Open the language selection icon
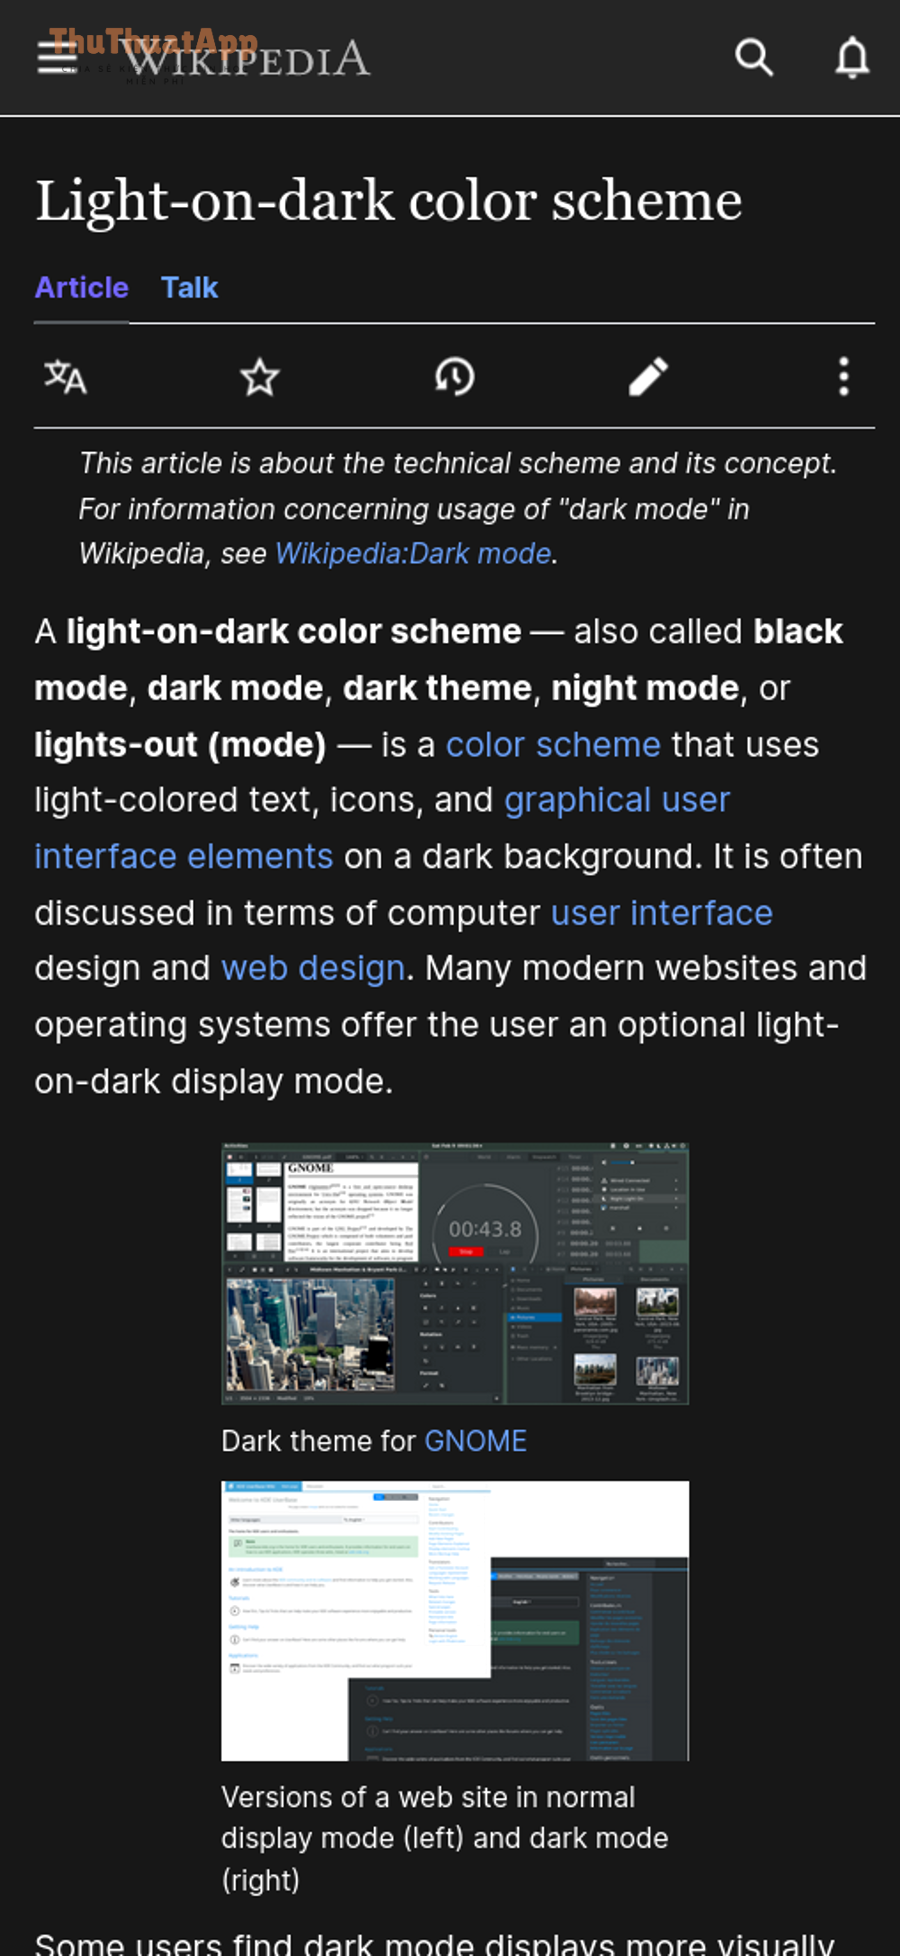Screen dimensions: 900x1956 point(65,377)
